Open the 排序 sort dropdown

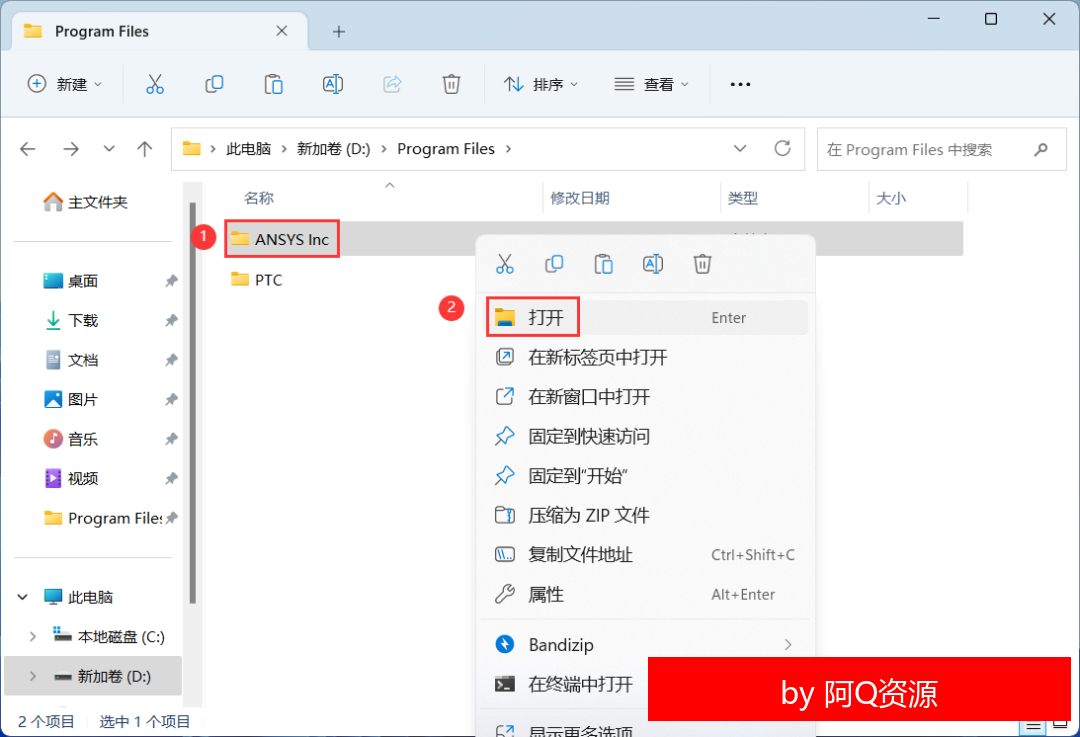541,85
